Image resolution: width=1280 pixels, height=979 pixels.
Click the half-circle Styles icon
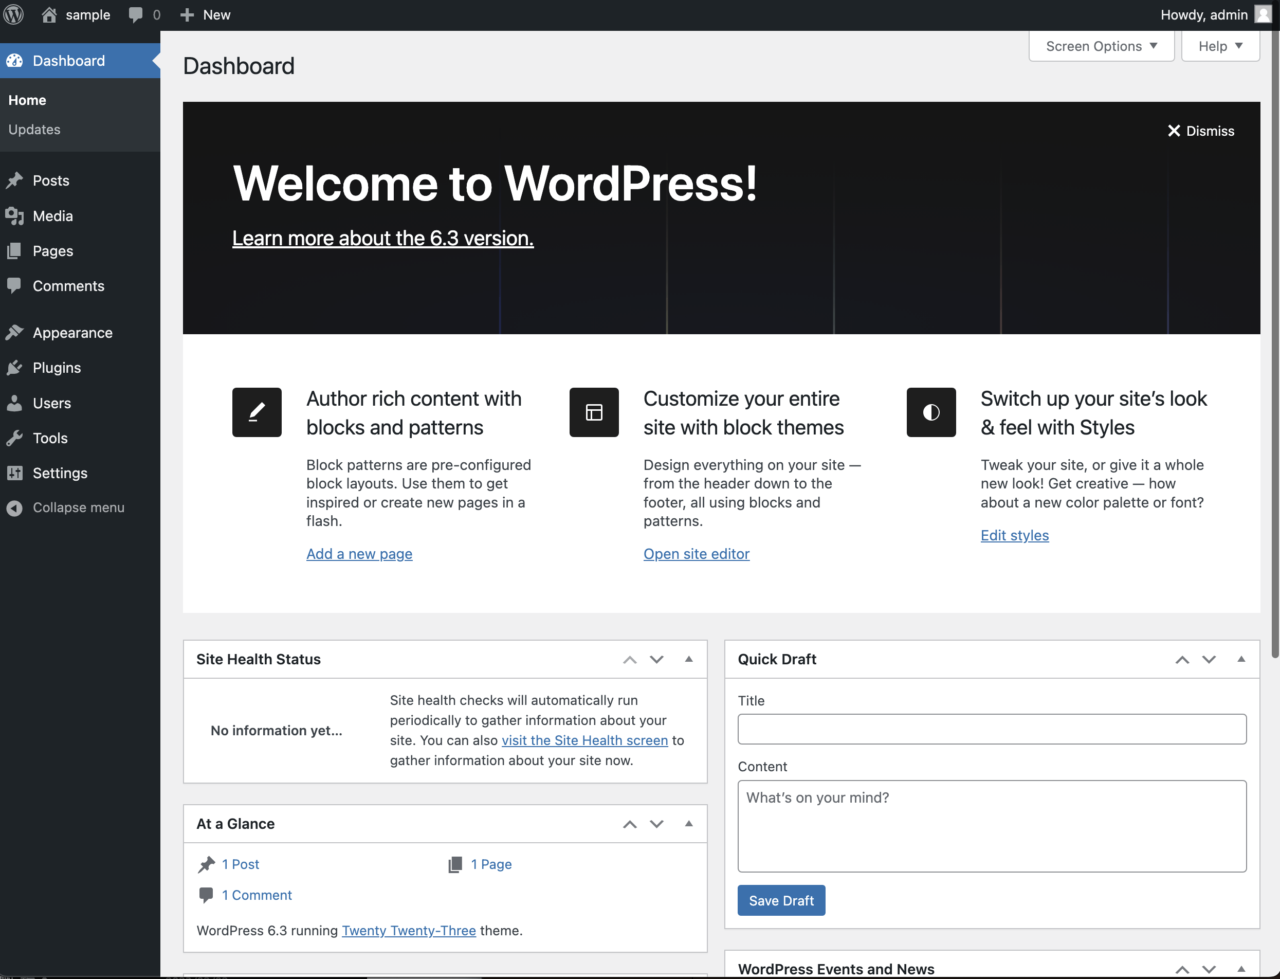pyautogui.click(x=931, y=412)
